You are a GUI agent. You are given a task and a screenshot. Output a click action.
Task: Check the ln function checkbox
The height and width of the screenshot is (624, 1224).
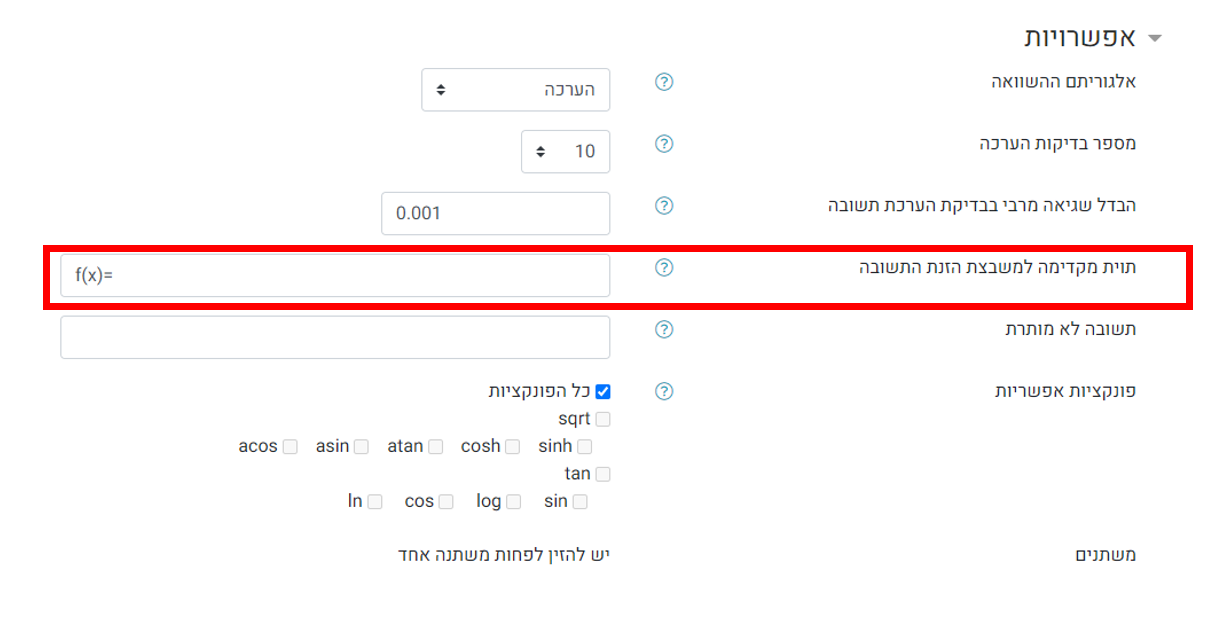(374, 502)
